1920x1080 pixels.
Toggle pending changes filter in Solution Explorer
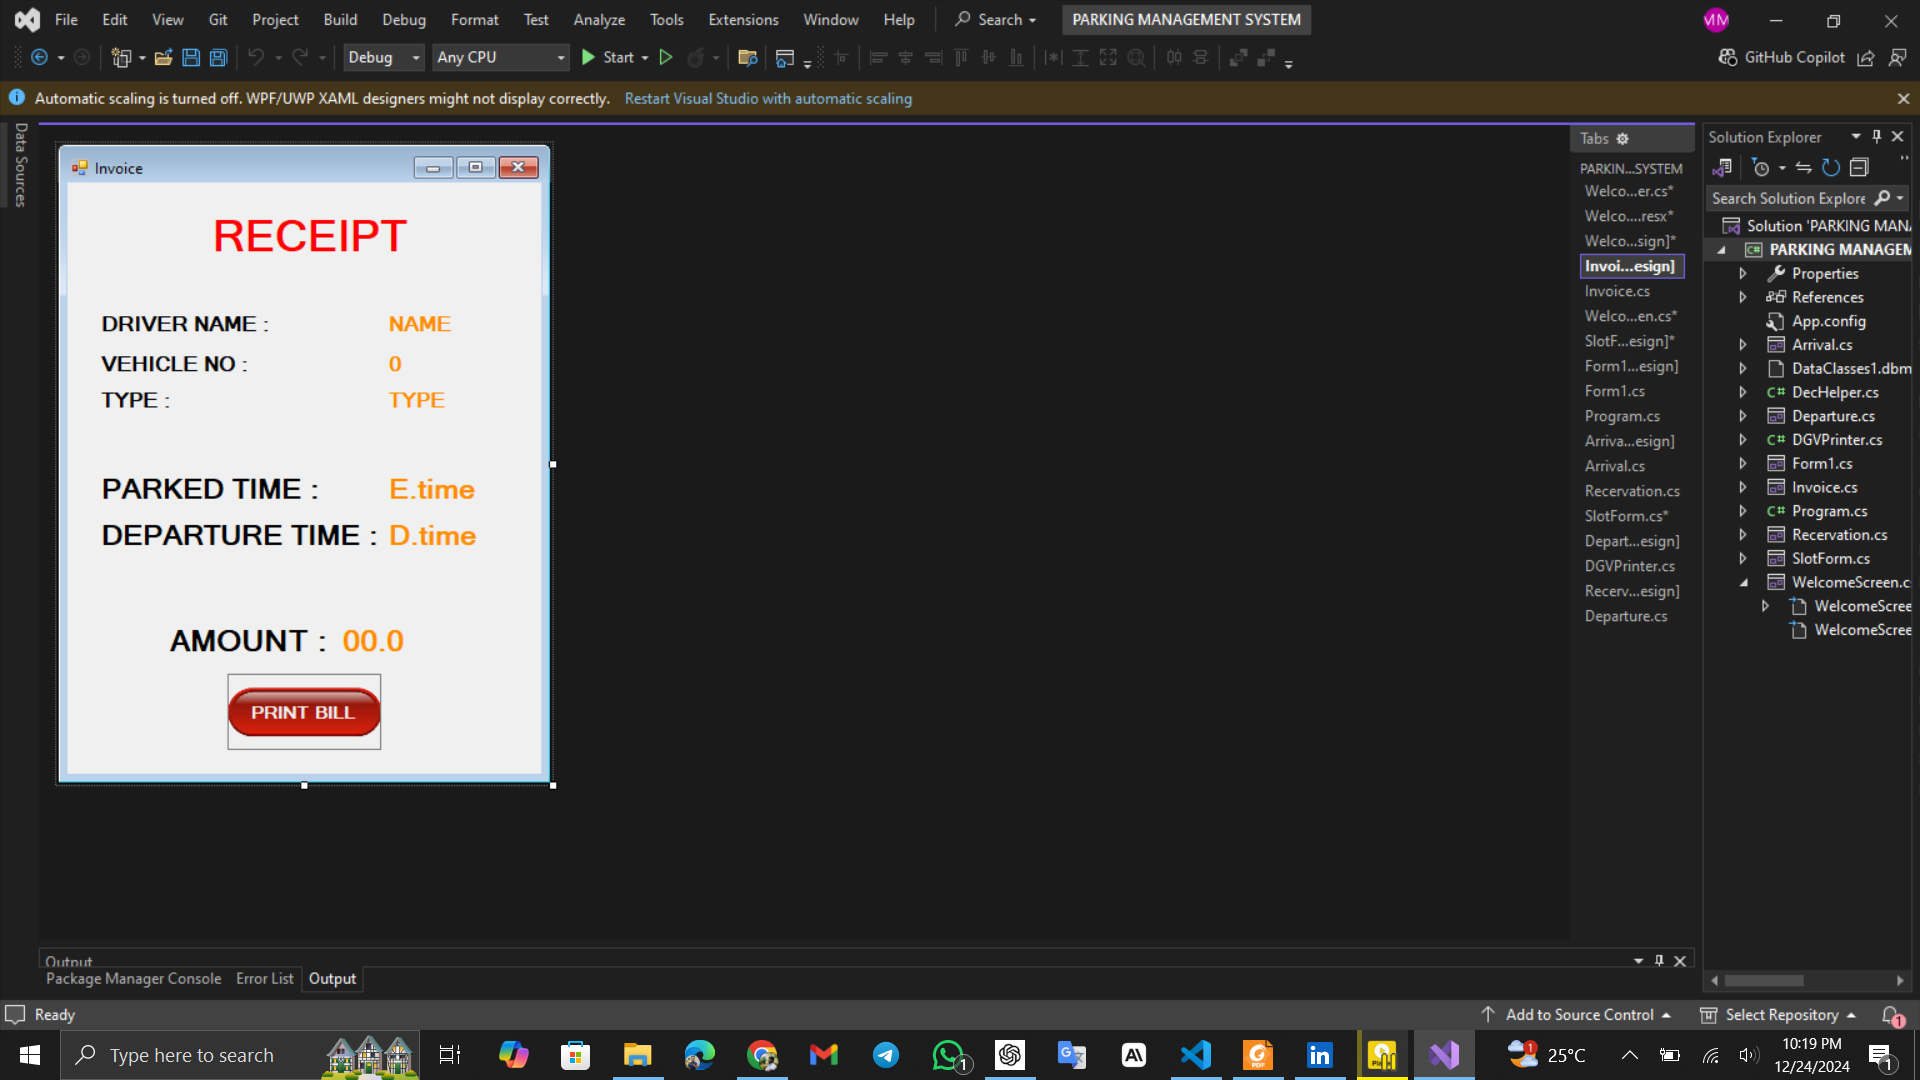pos(1762,168)
